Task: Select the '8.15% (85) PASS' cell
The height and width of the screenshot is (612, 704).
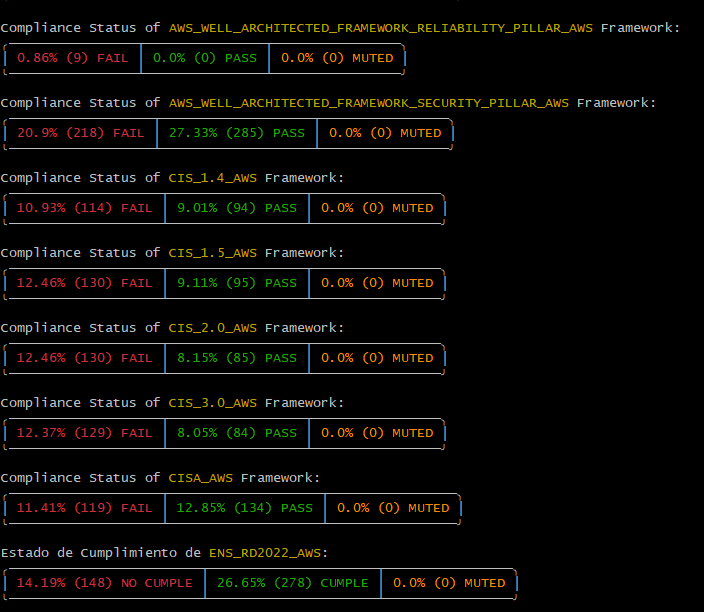Action: [x=237, y=358]
